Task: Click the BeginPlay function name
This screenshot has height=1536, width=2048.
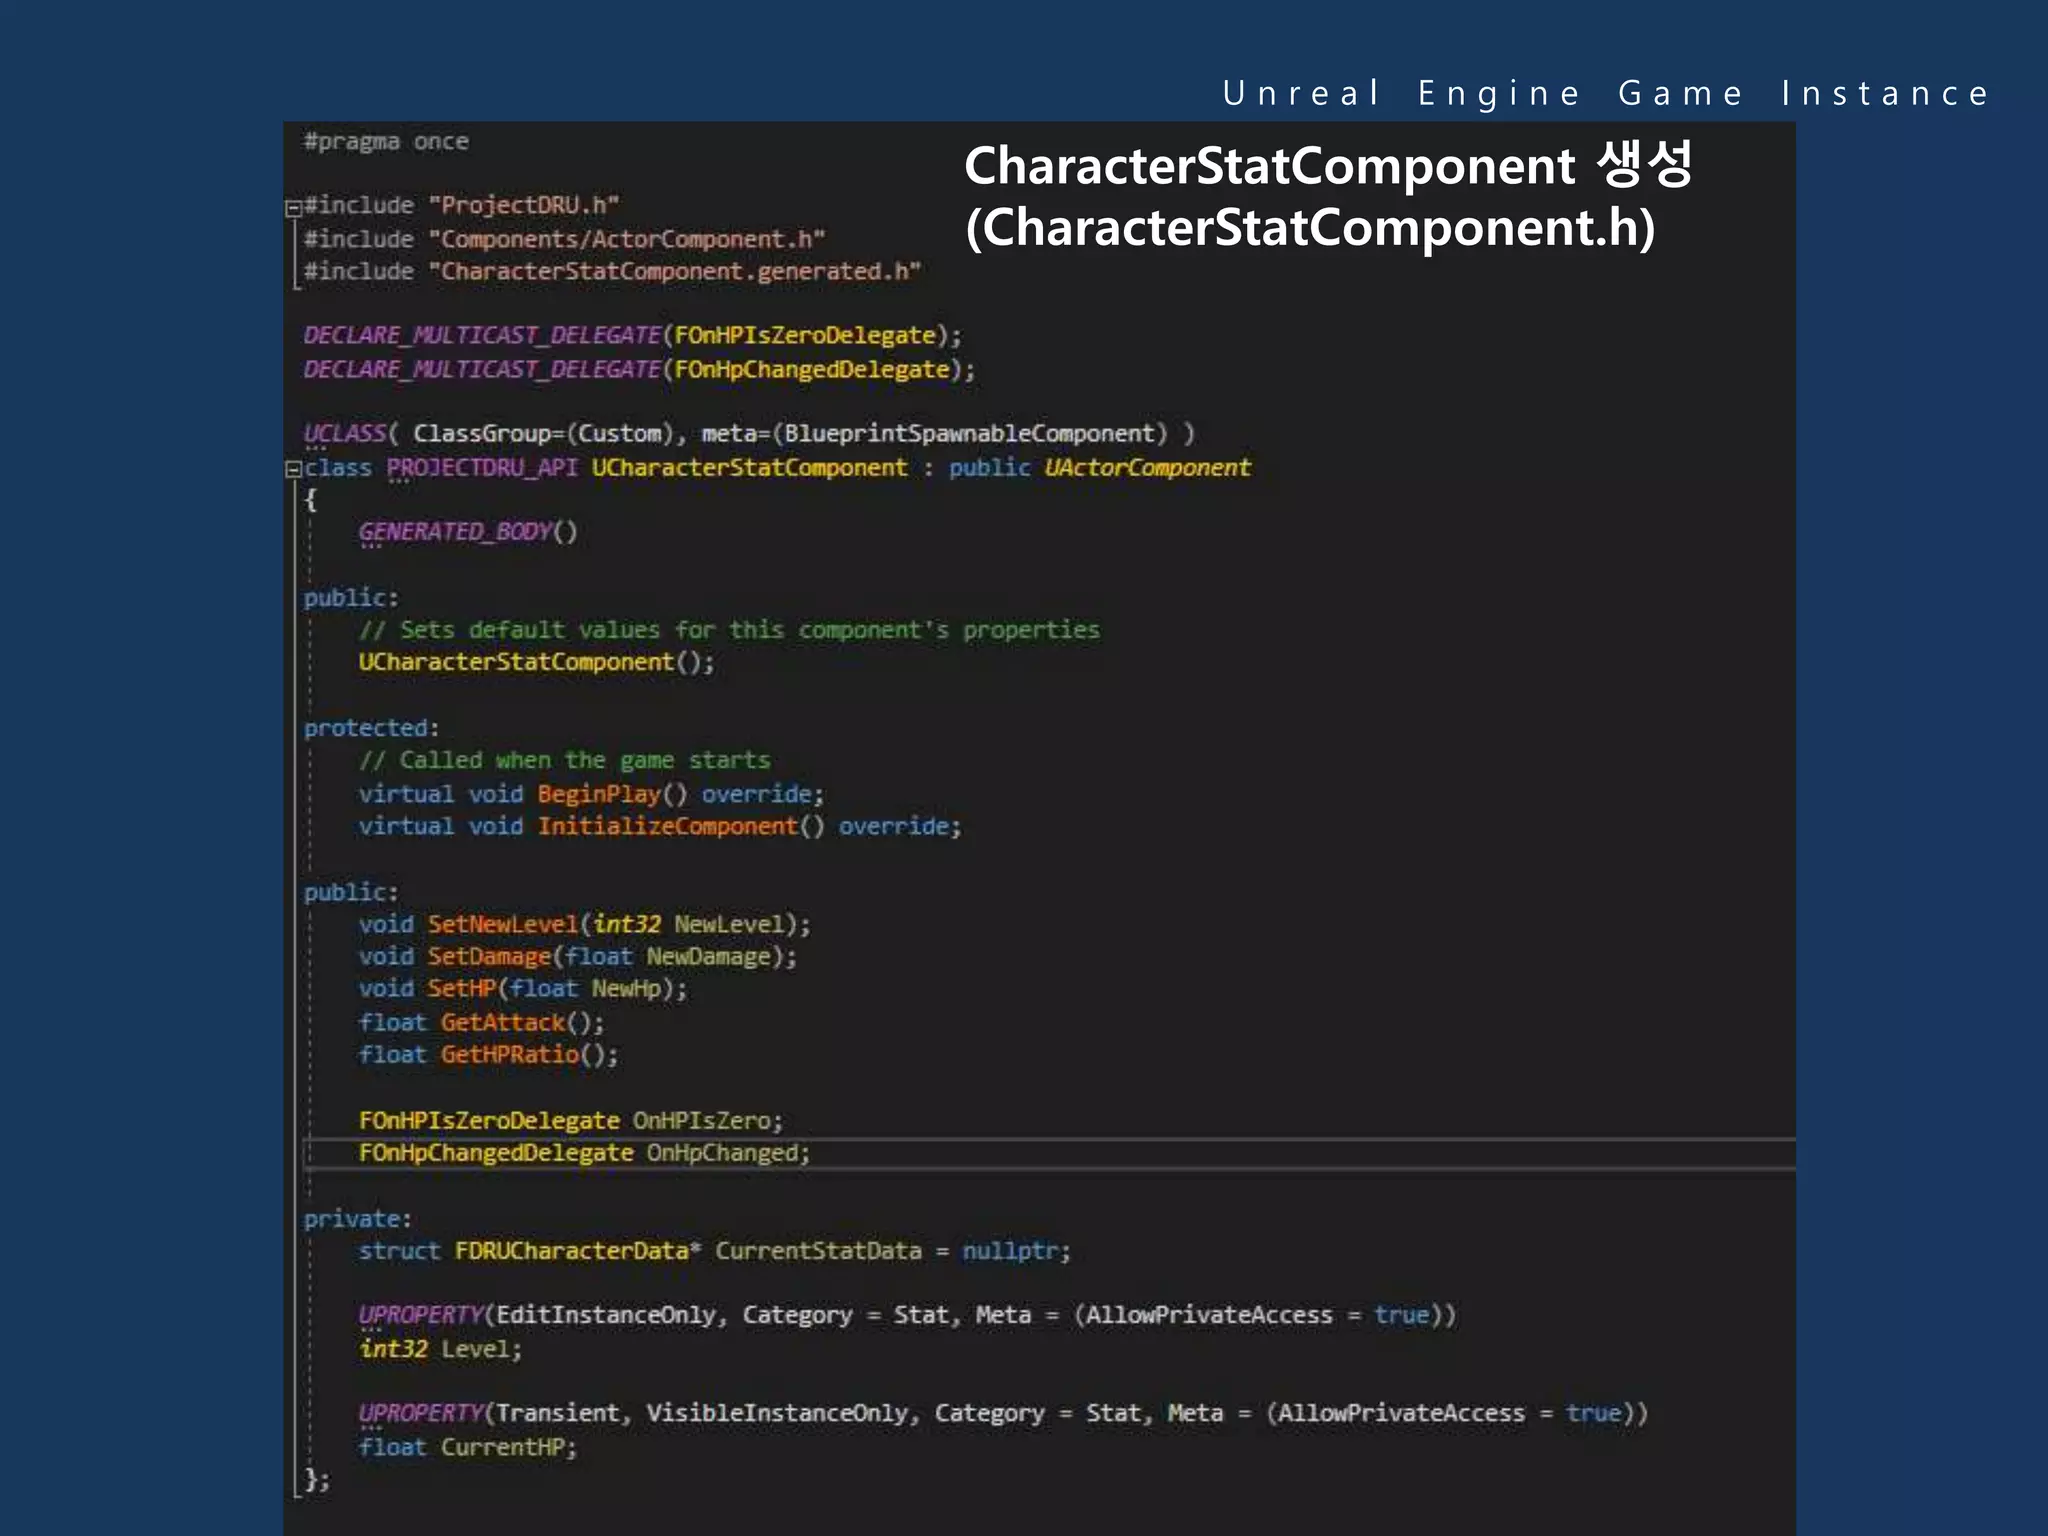Action: point(599,794)
